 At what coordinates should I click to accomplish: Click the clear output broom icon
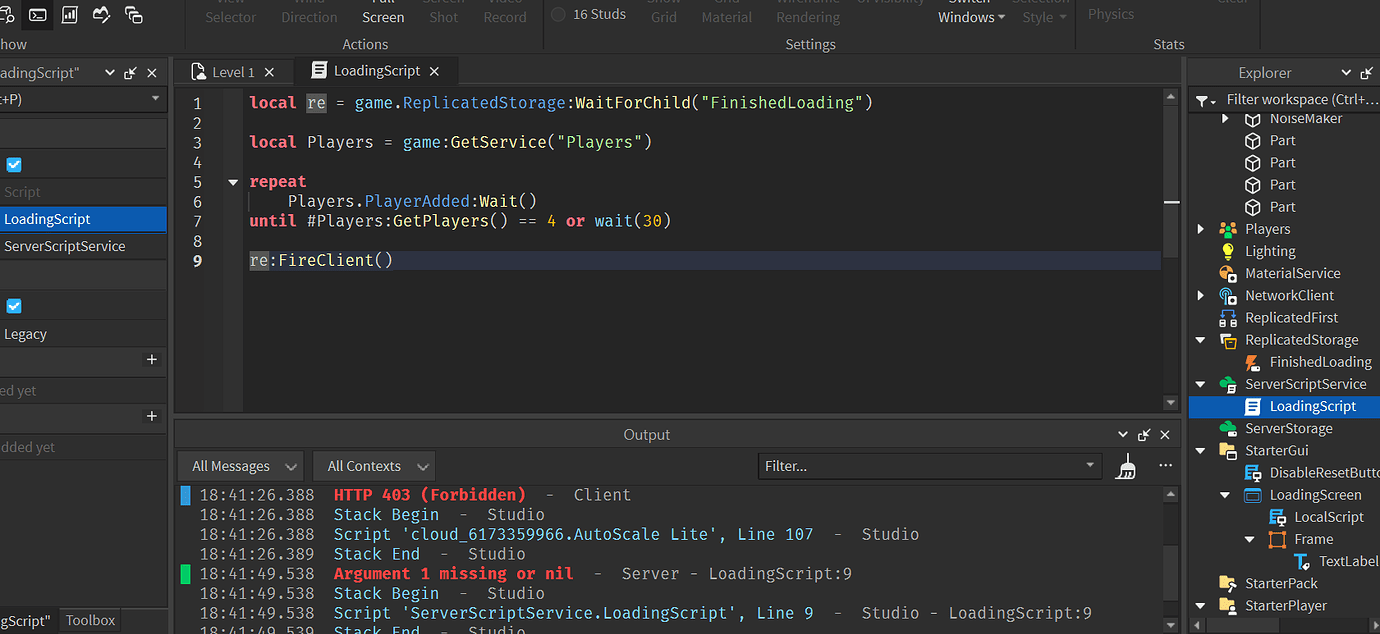pos(1125,465)
